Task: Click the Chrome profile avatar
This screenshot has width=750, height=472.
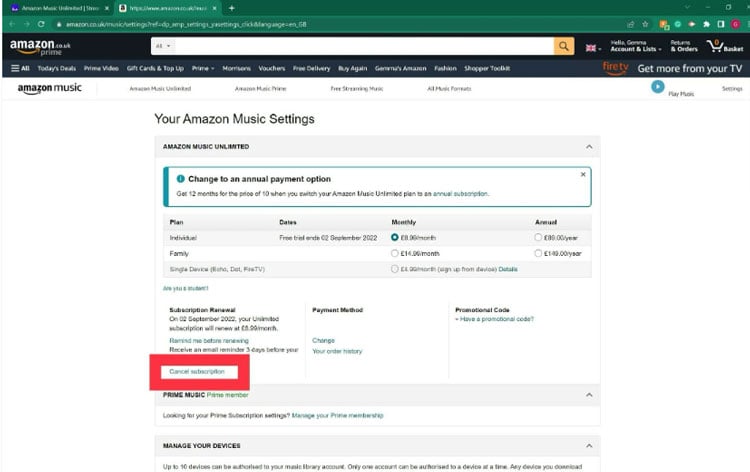Action: coord(736,24)
